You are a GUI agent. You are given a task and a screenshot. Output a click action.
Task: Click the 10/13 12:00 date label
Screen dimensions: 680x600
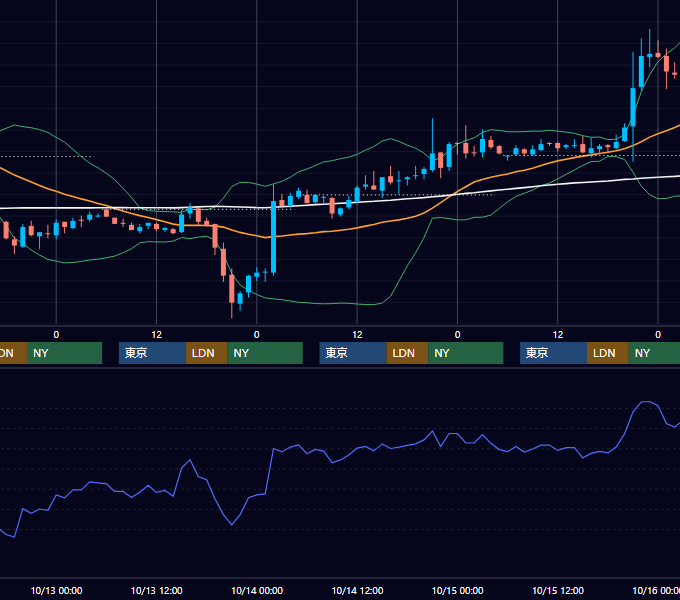(157, 590)
